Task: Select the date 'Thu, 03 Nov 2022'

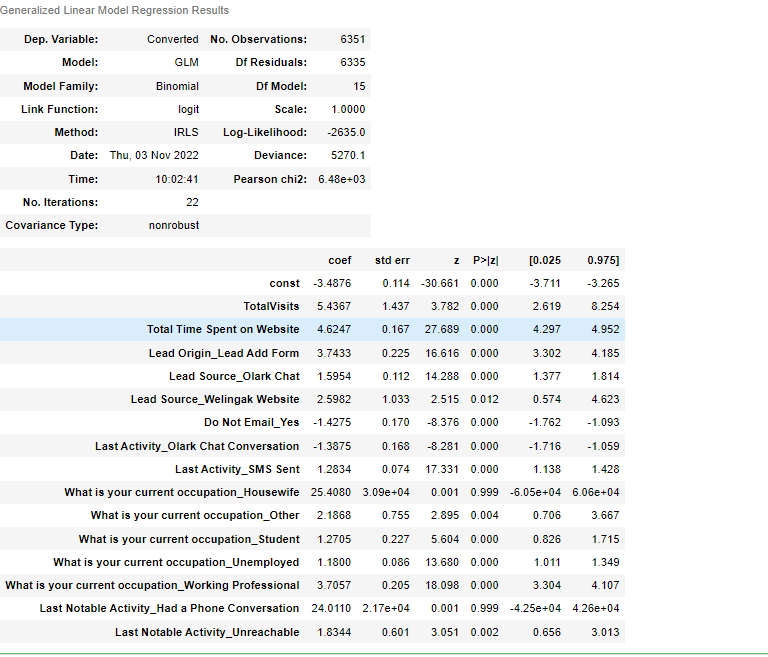Action: coord(154,155)
